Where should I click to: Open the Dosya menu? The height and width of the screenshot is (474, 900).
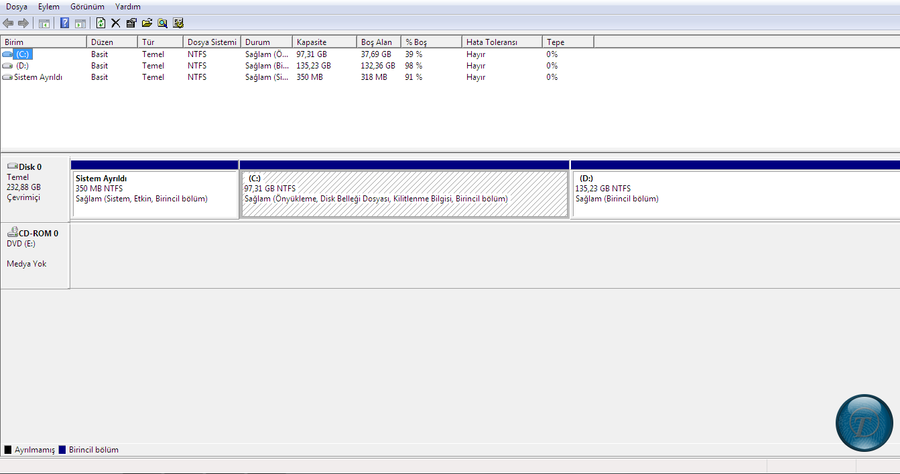(17, 7)
